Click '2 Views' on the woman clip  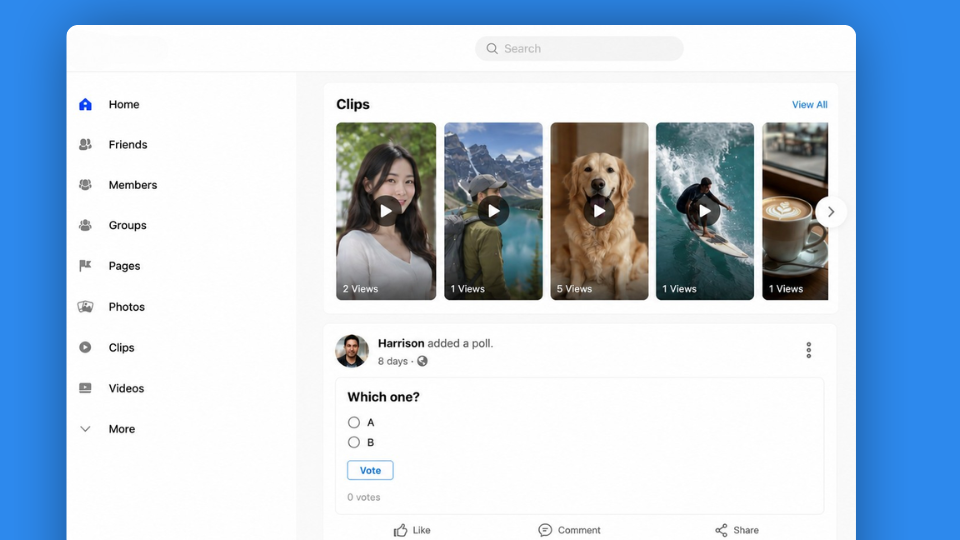[x=360, y=289]
